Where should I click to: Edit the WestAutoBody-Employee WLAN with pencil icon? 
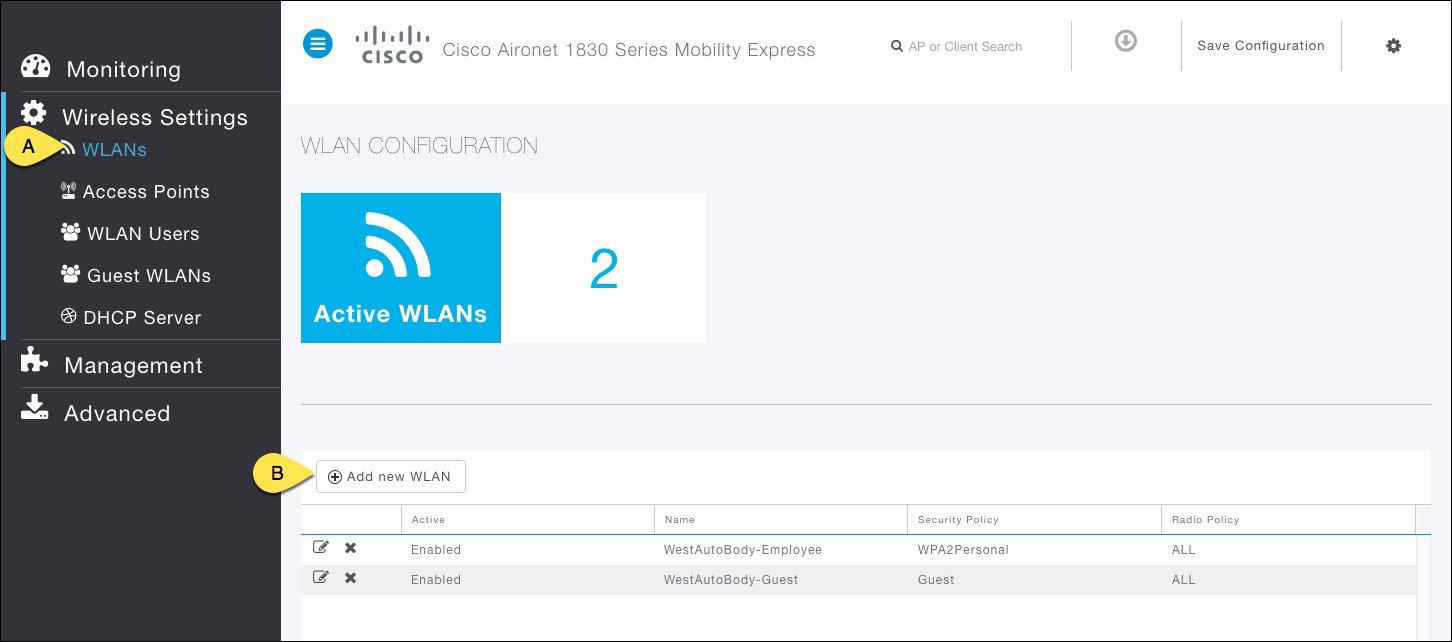[321, 546]
